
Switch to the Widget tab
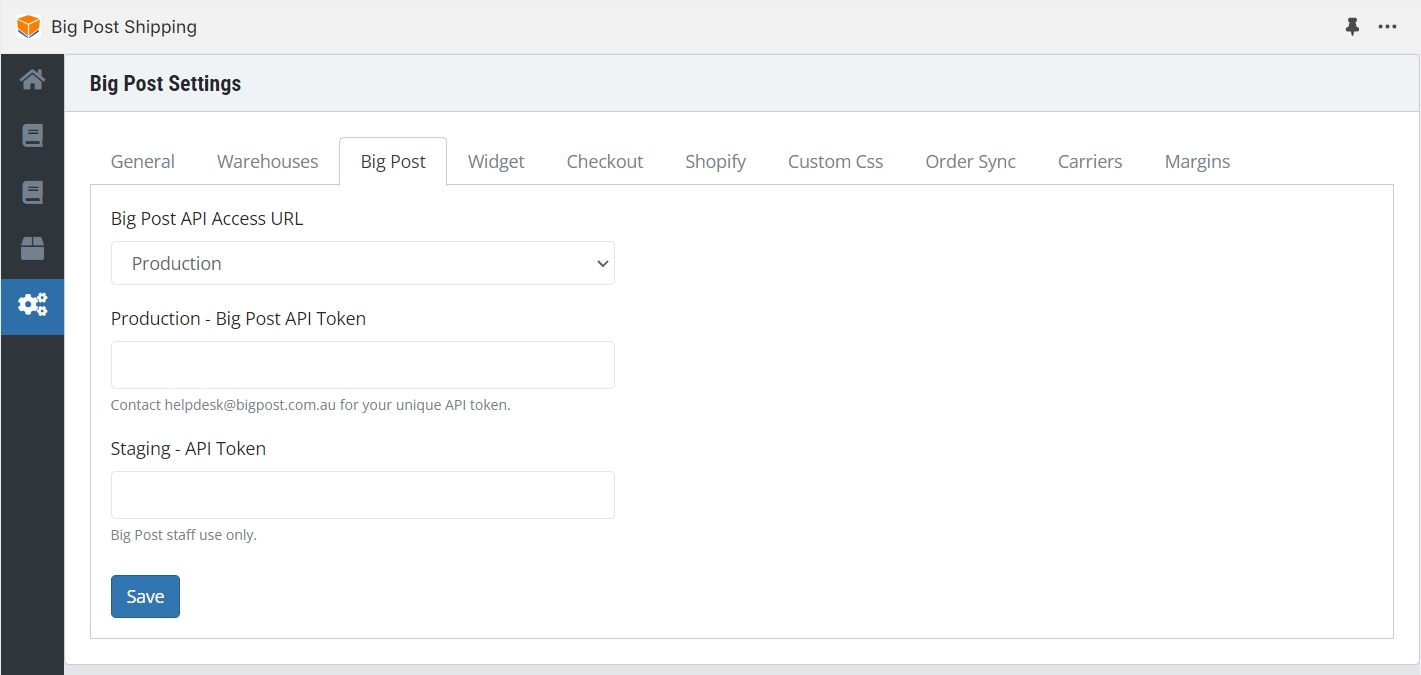pyautogui.click(x=496, y=161)
